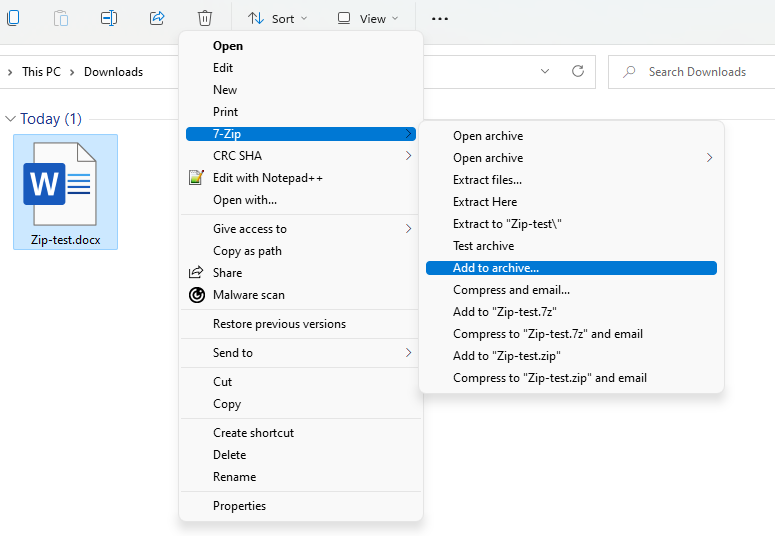Viewport: 775px width, 536px height.
Task: Open the View dropdown
Action: pos(367,18)
